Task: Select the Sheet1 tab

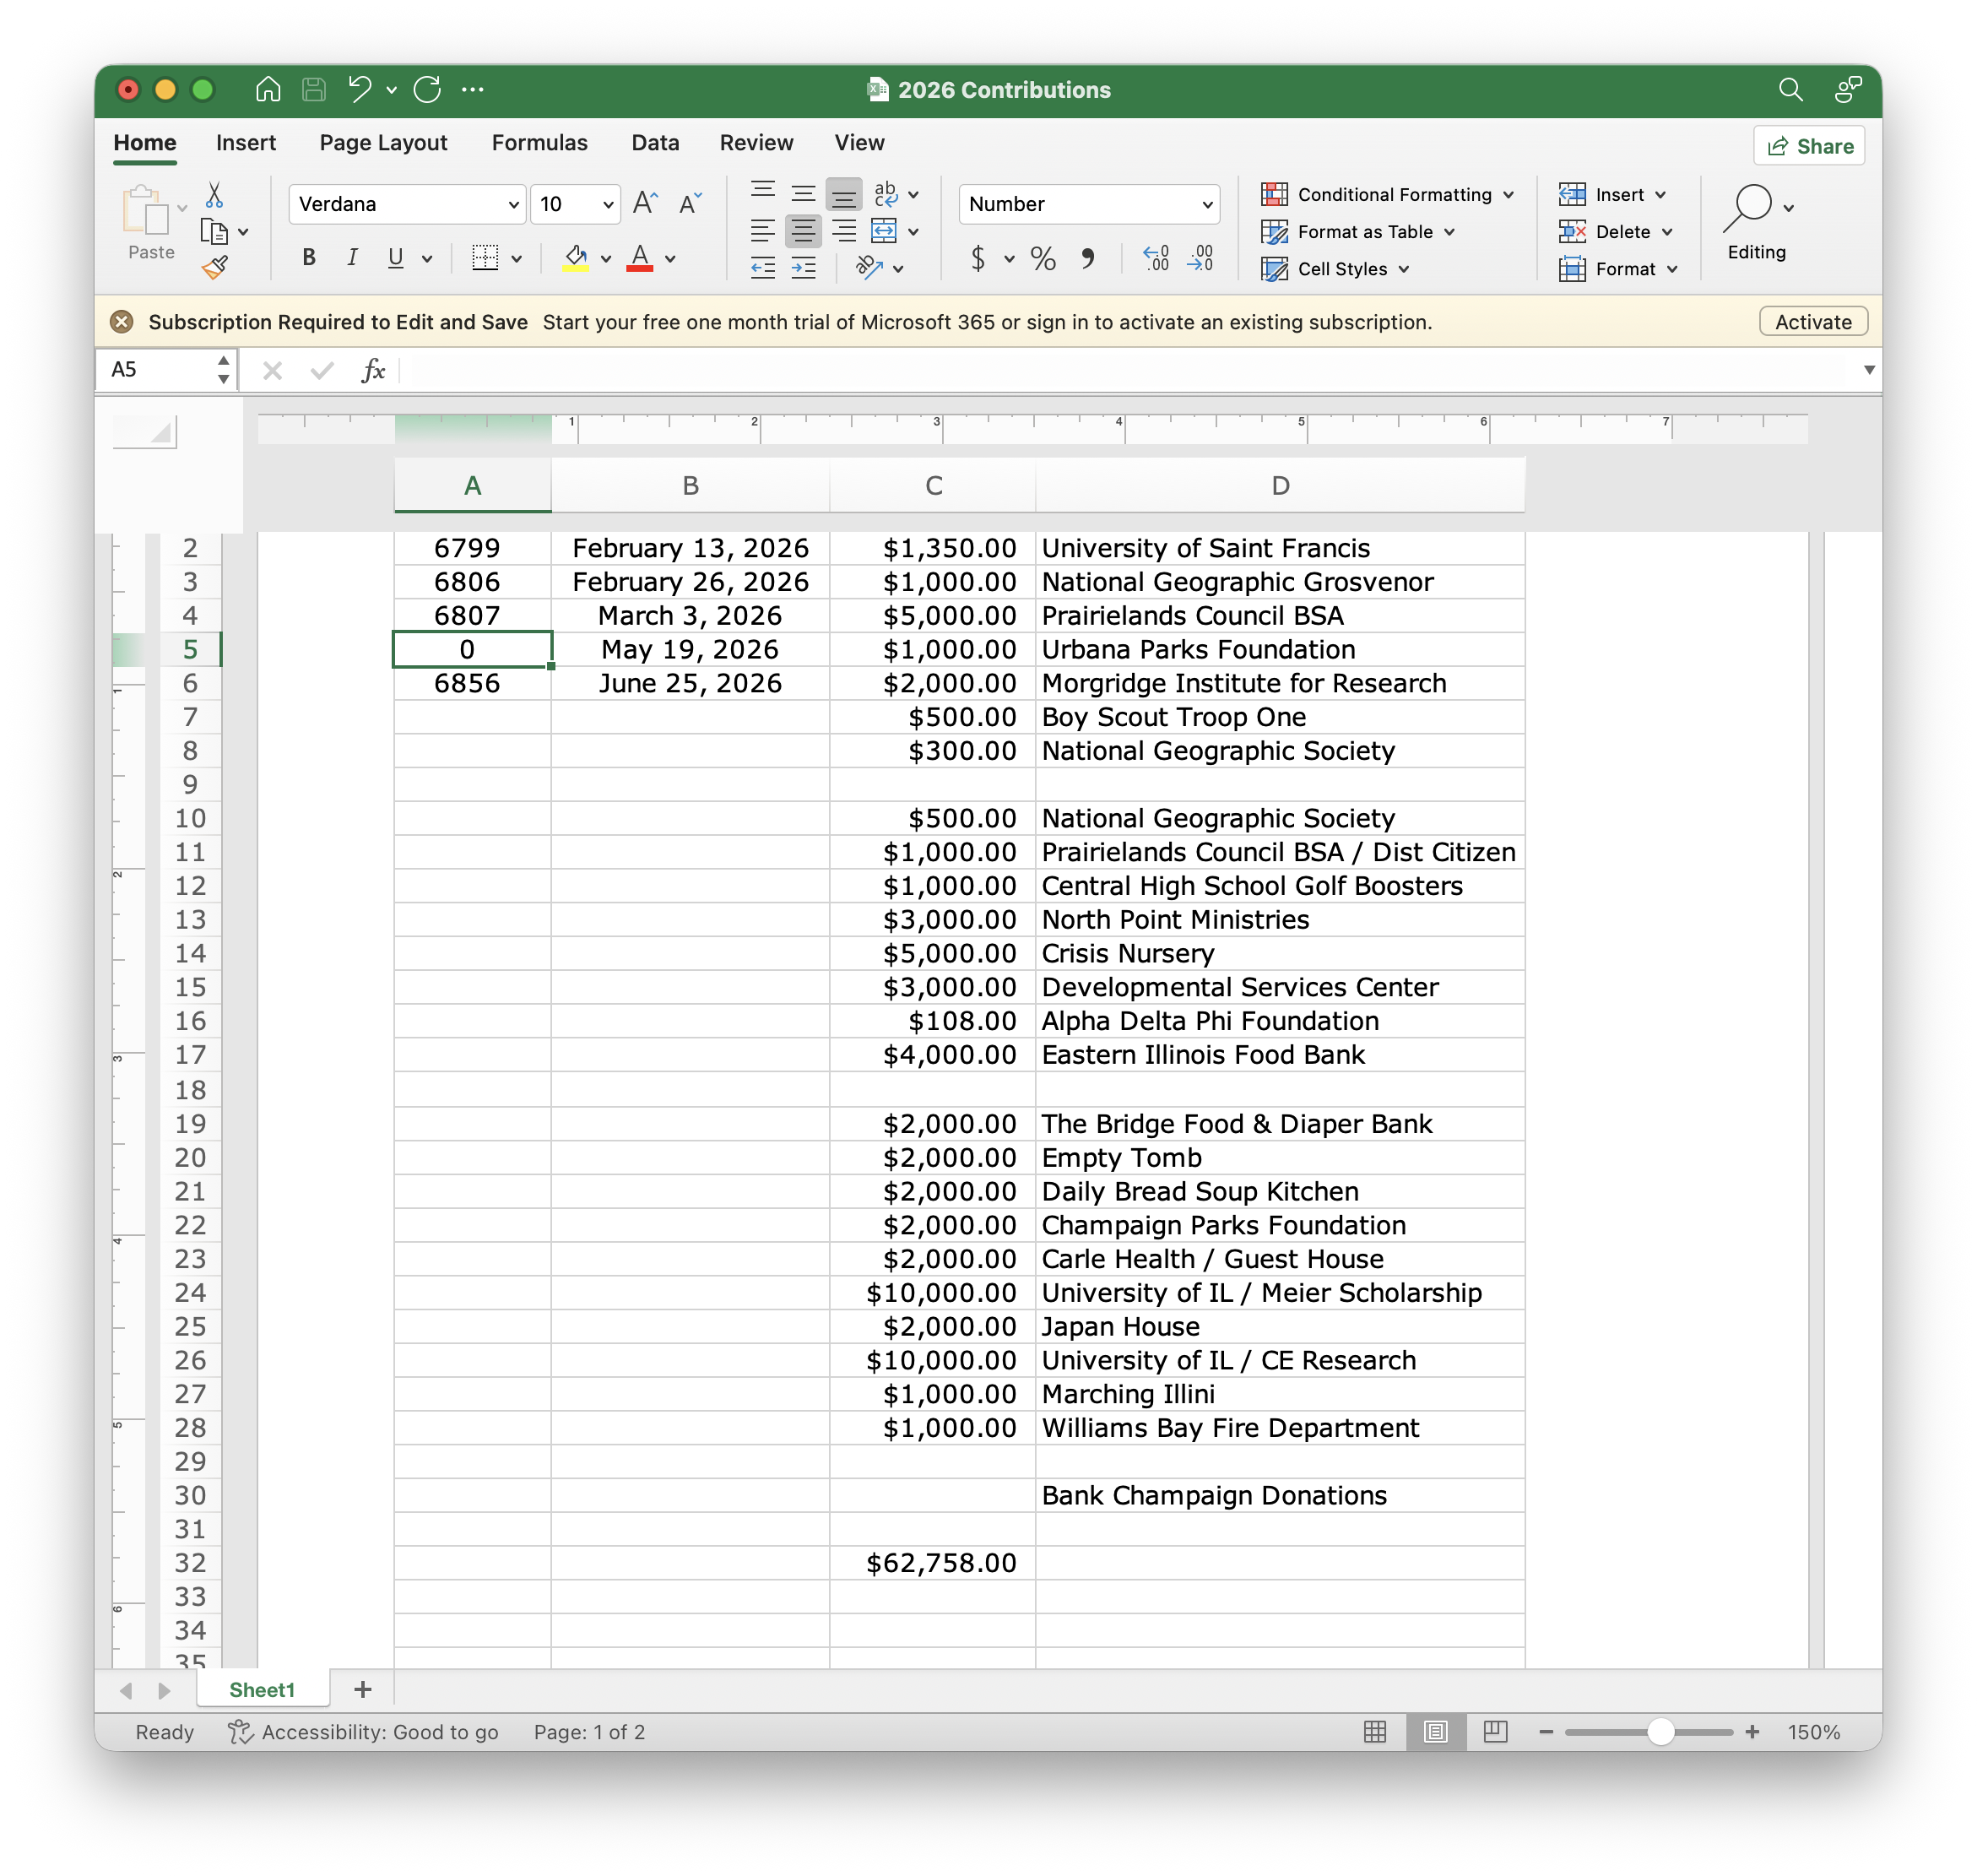Action: 262,1690
